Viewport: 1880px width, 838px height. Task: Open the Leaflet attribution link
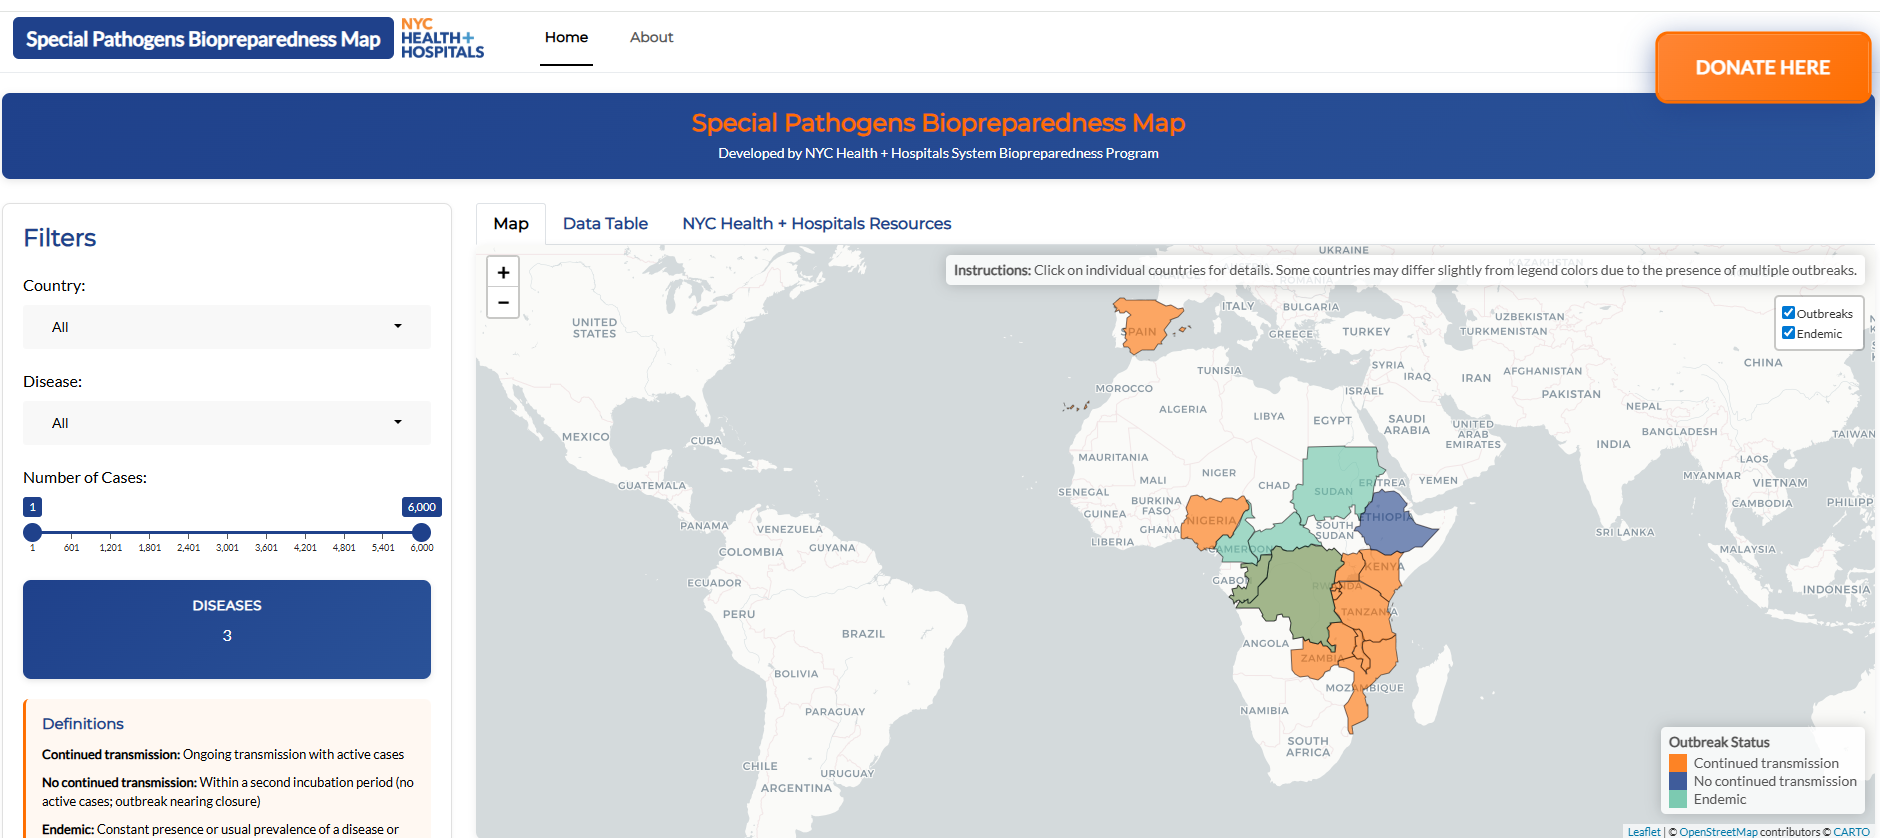(x=1643, y=832)
